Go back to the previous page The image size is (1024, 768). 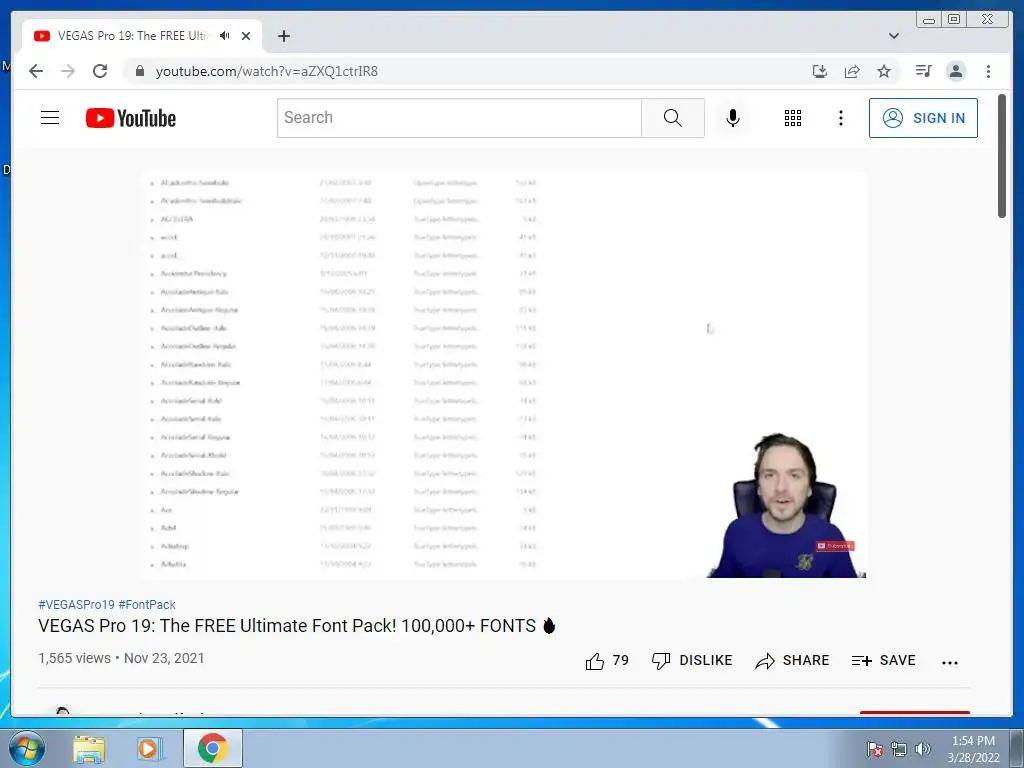click(36, 71)
